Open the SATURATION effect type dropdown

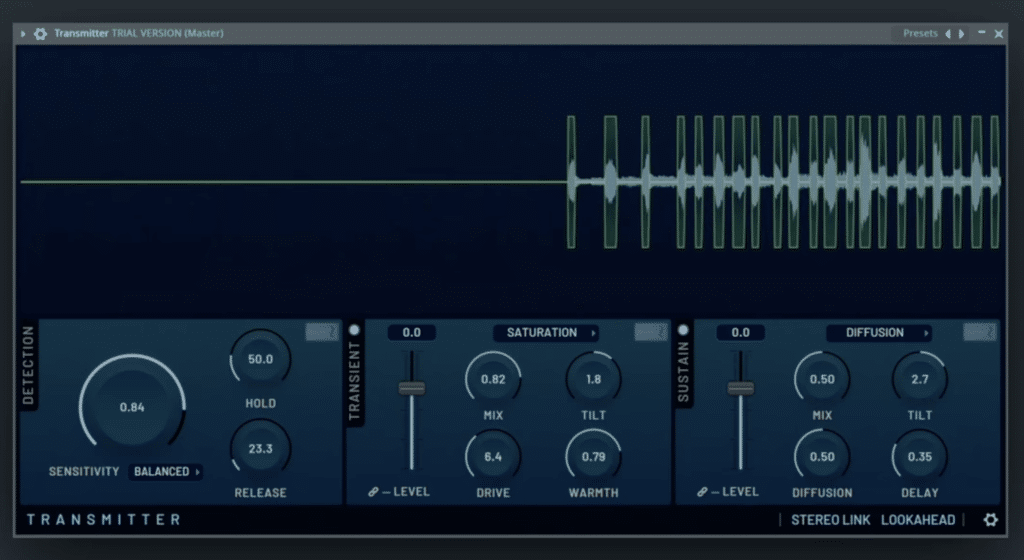pos(547,333)
